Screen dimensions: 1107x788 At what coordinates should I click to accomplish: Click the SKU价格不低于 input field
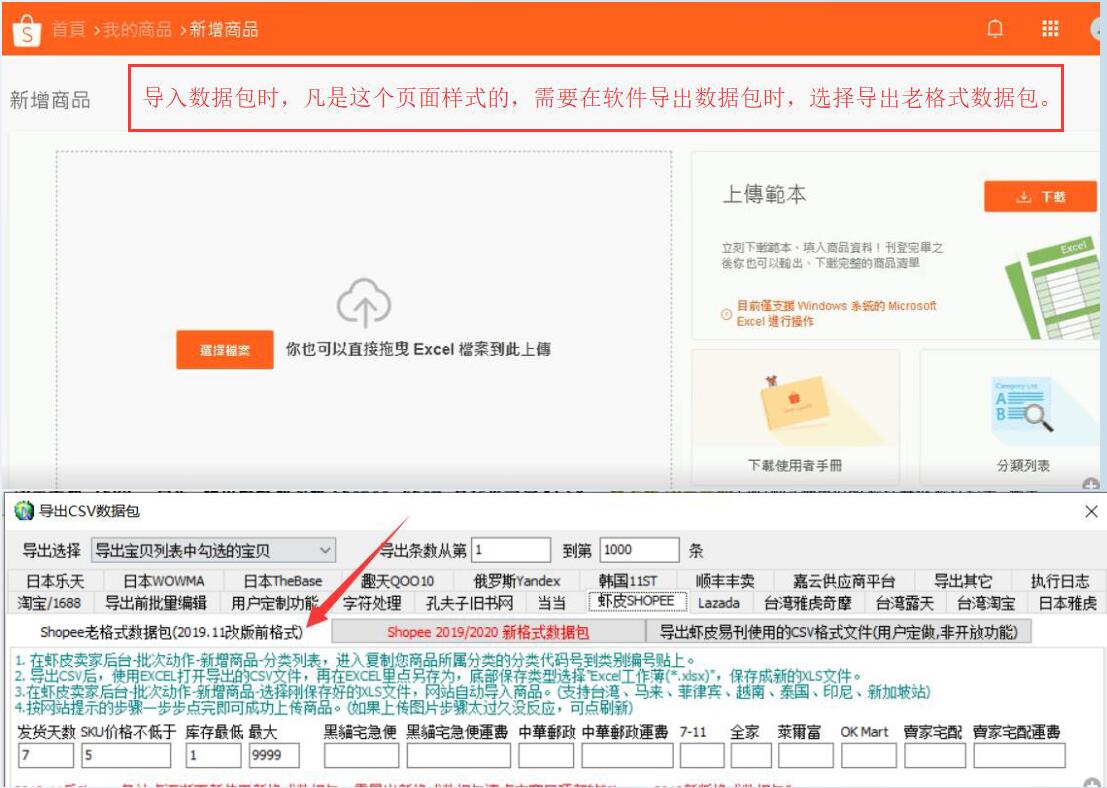coord(126,756)
